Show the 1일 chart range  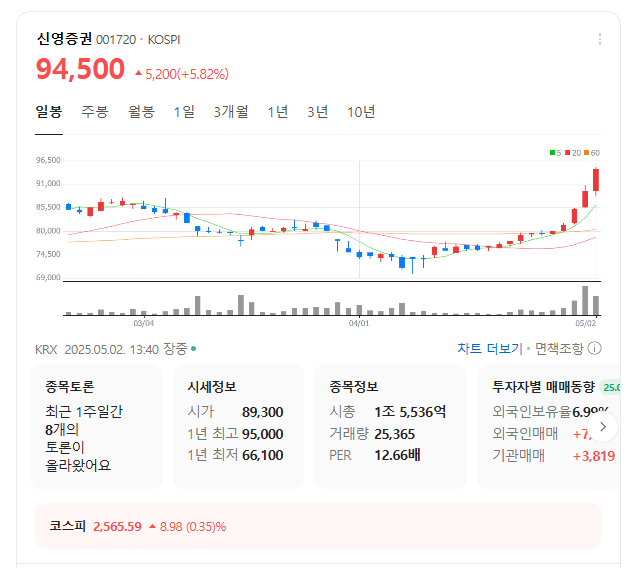tap(184, 112)
